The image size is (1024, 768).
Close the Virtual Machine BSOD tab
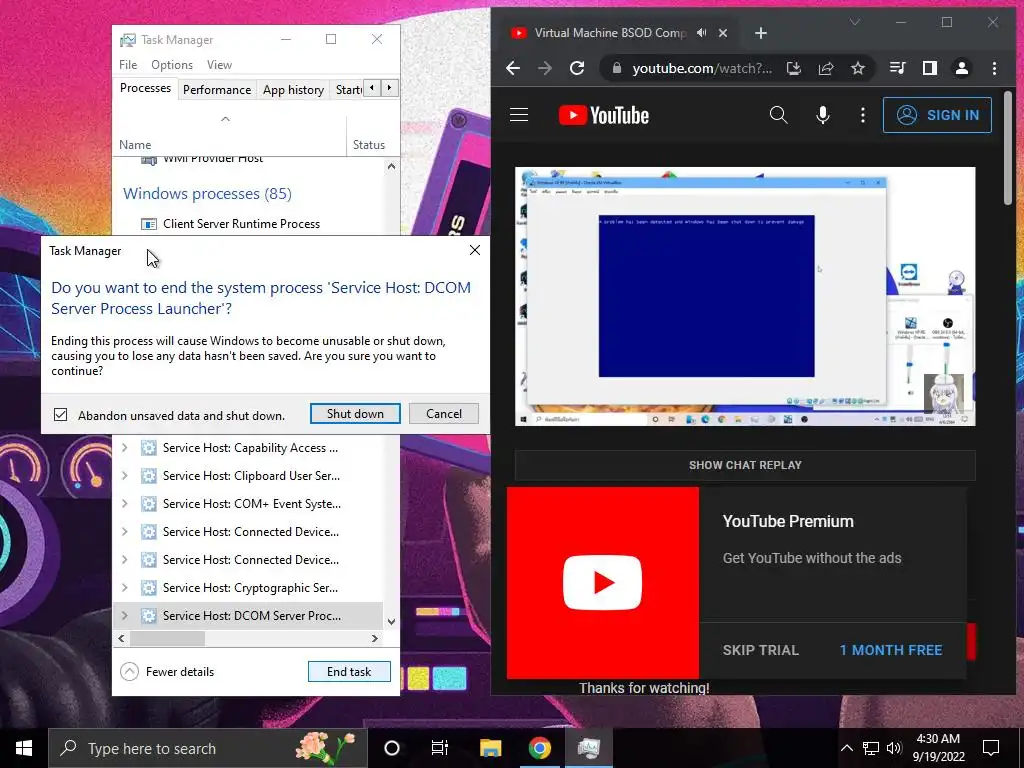tap(723, 33)
